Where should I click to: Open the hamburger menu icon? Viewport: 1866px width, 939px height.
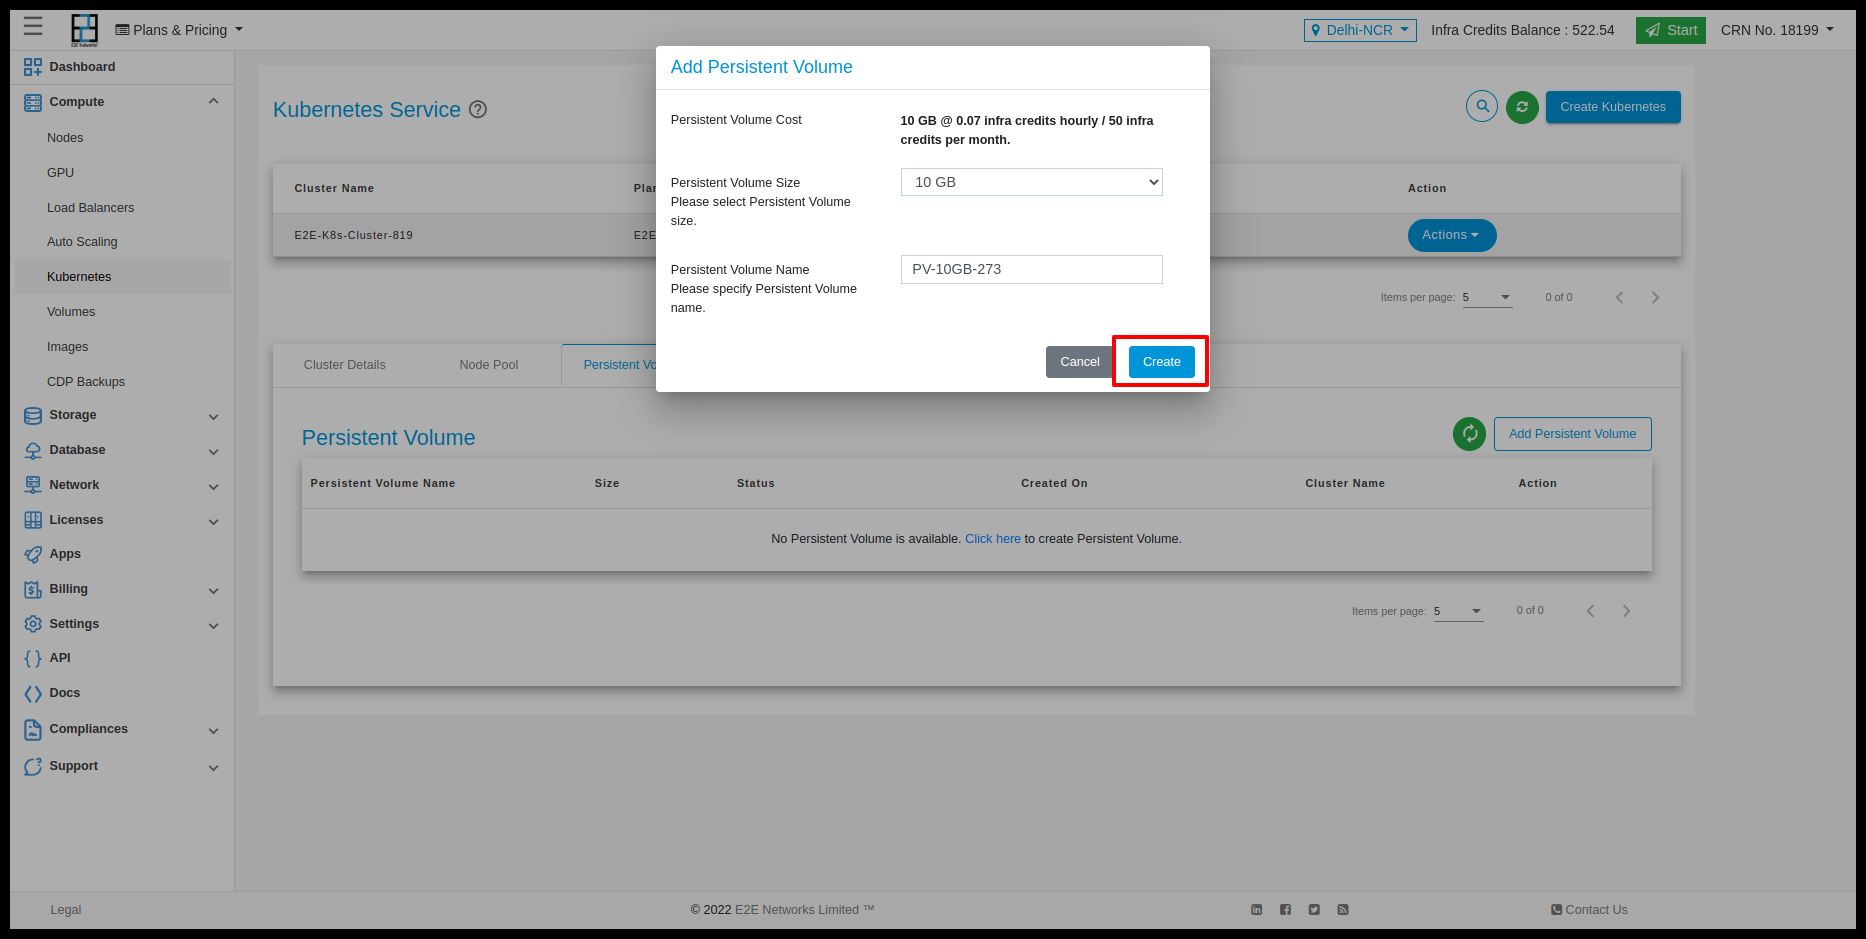(33, 27)
